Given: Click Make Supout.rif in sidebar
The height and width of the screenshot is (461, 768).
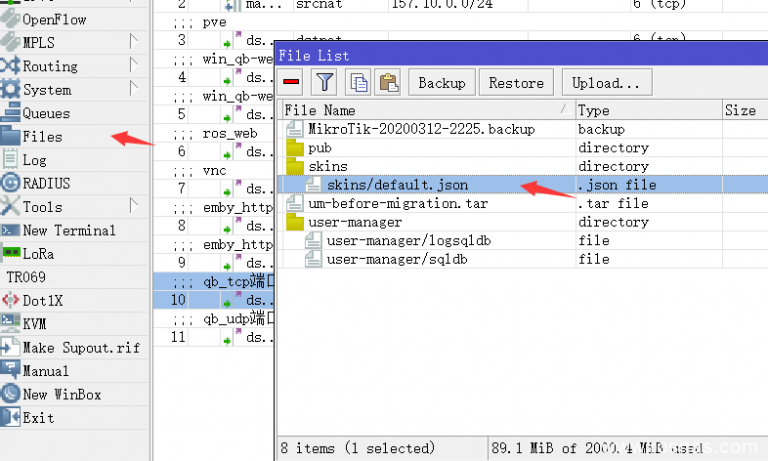Looking at the screenshot, I should (x=80, y=347).
